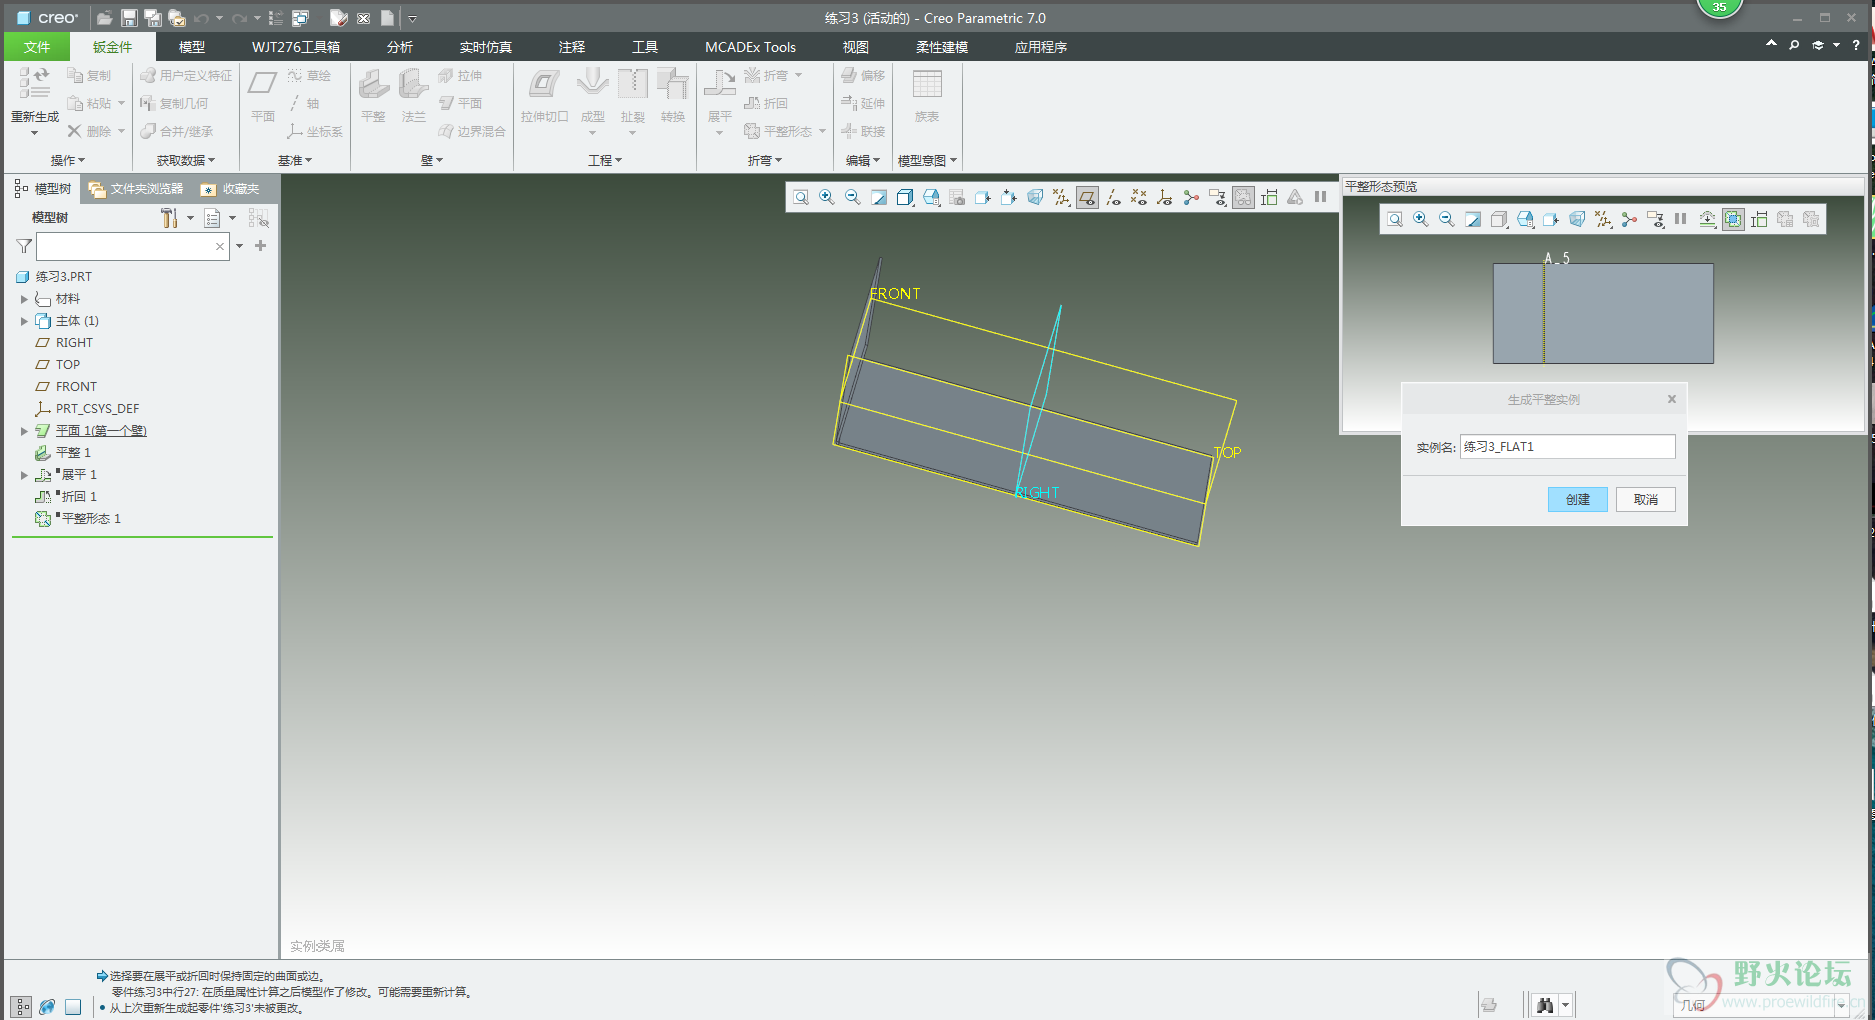This screenshot has width=1875, height=1020.
Task: Click the Refit icon in the main view toolbar
Action: click(x=801, y=198)
